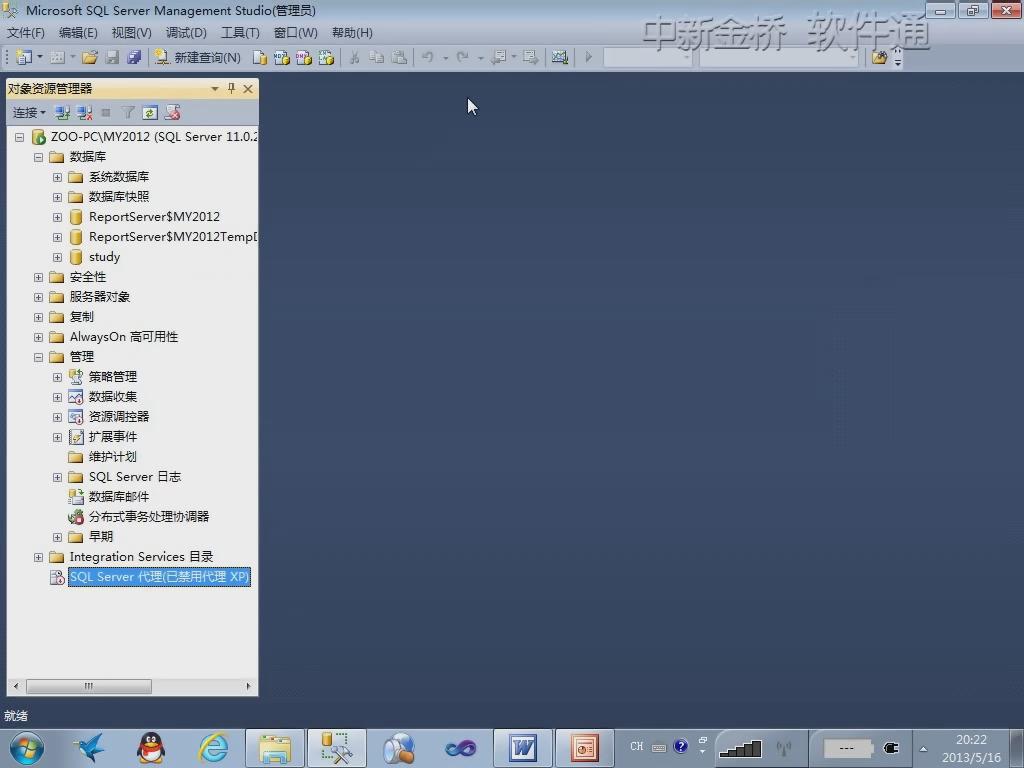Viewport: 1024px width, 768px height.
Task: Click the 资源调控器 icon
Action: pyautogui.click(x=76, y=417)
